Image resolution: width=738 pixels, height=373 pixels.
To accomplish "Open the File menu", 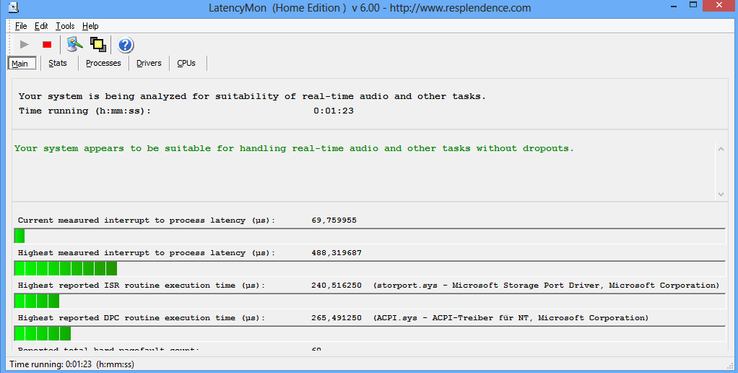I will coord(21,26).
